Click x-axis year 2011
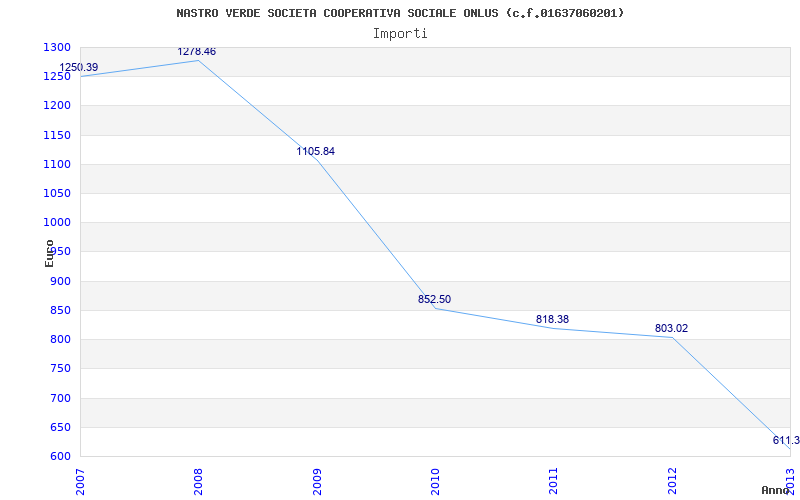Screen dimensions: 800x500 coord(554,481)
